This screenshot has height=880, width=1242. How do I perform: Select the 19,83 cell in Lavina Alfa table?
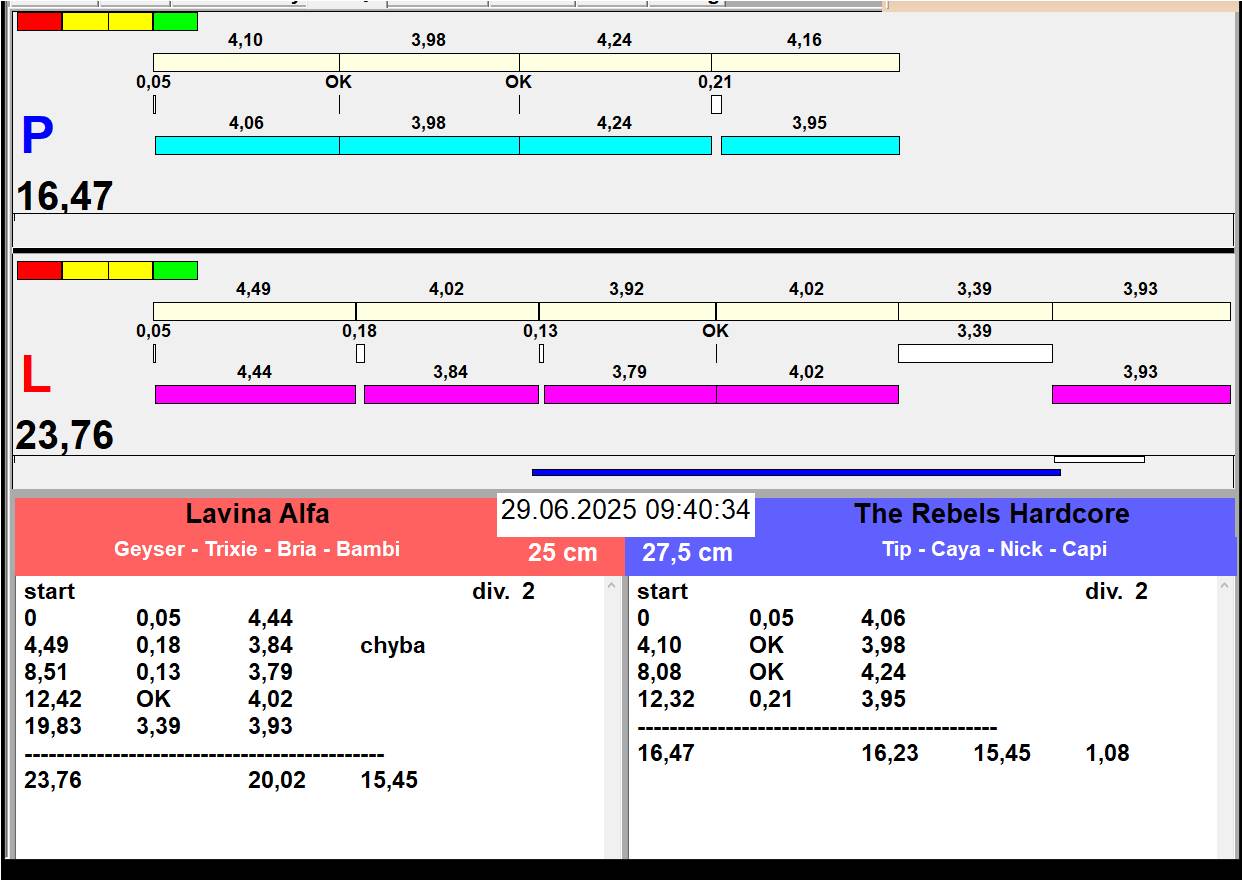(53, 727)
